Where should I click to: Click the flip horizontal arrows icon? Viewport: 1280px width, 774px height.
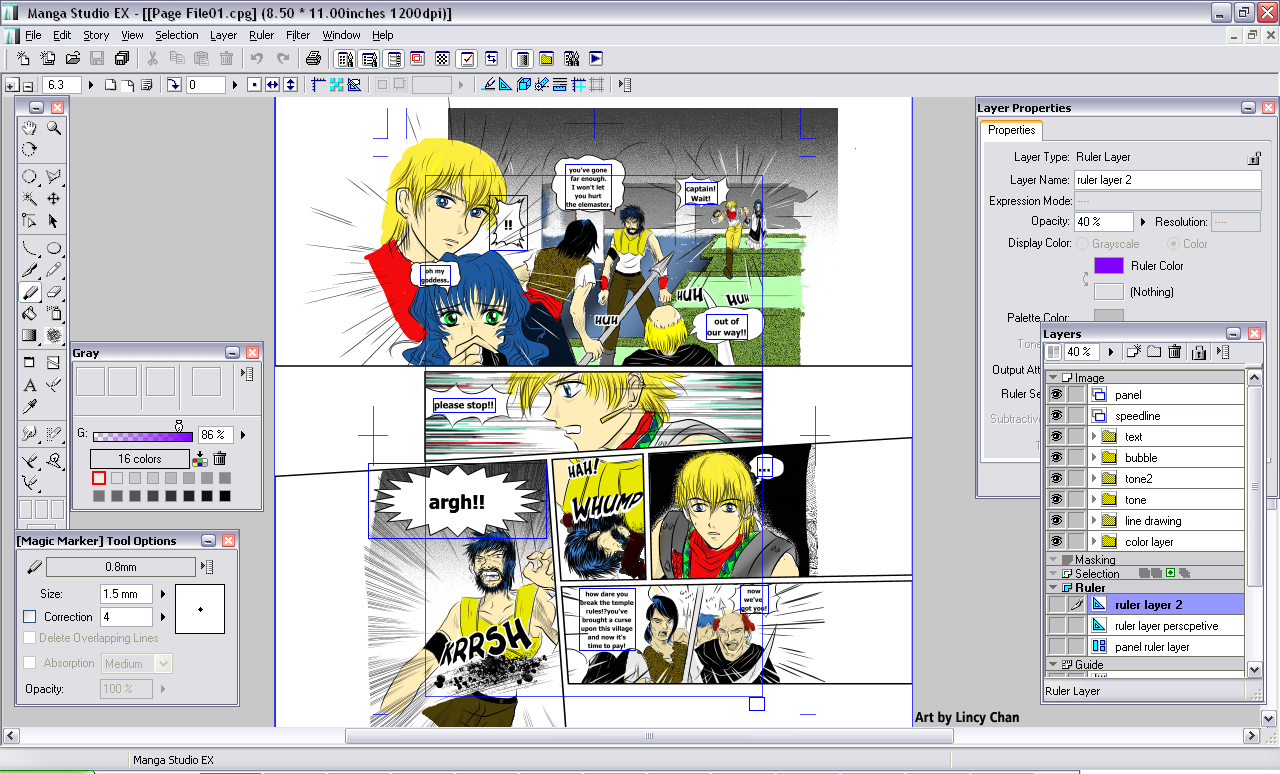click(x=272, y=85)
